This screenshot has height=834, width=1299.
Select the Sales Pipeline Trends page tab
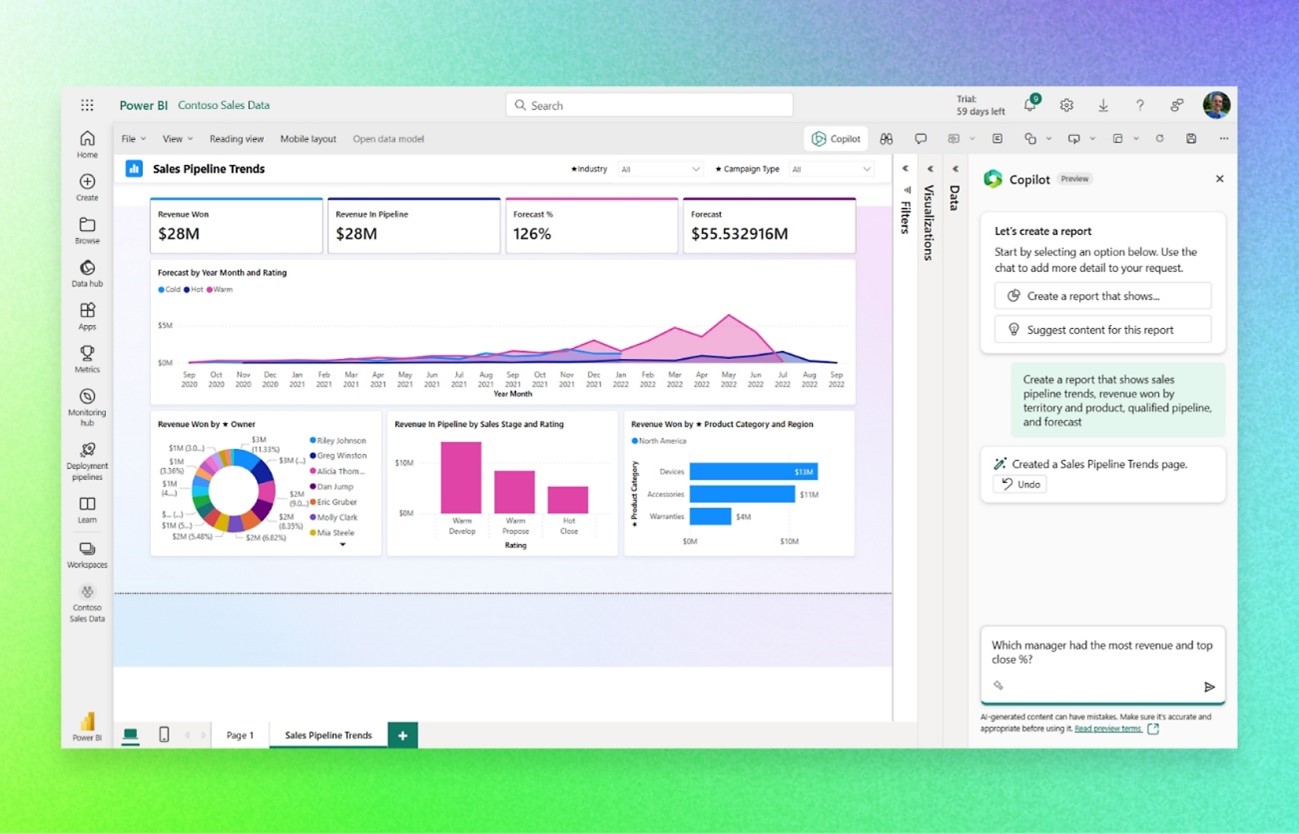point(328,735)
